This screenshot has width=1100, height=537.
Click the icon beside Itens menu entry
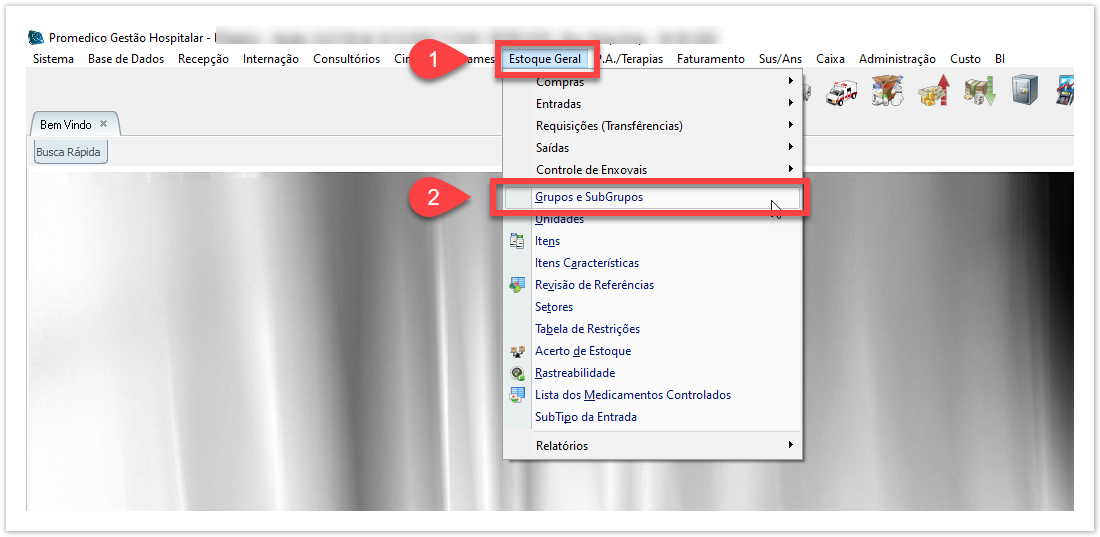click(517, 241)
